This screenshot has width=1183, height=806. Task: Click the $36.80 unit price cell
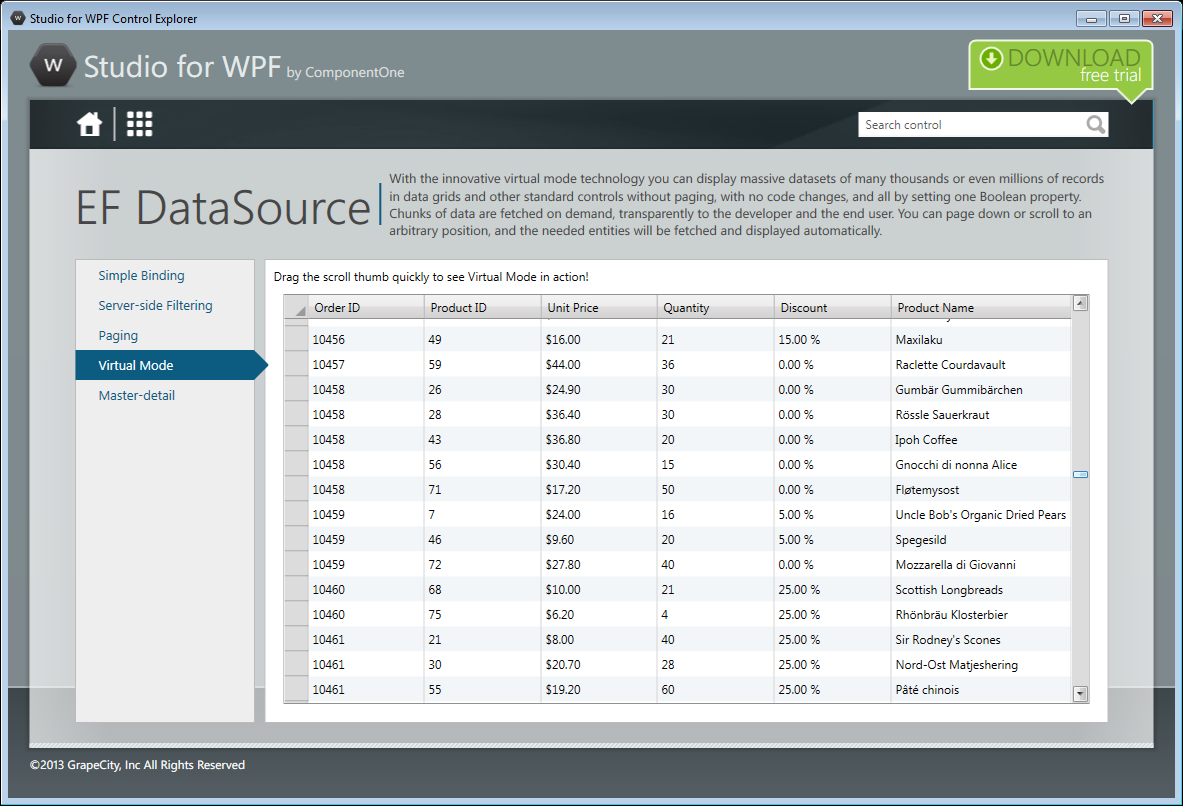click(600, 439)
